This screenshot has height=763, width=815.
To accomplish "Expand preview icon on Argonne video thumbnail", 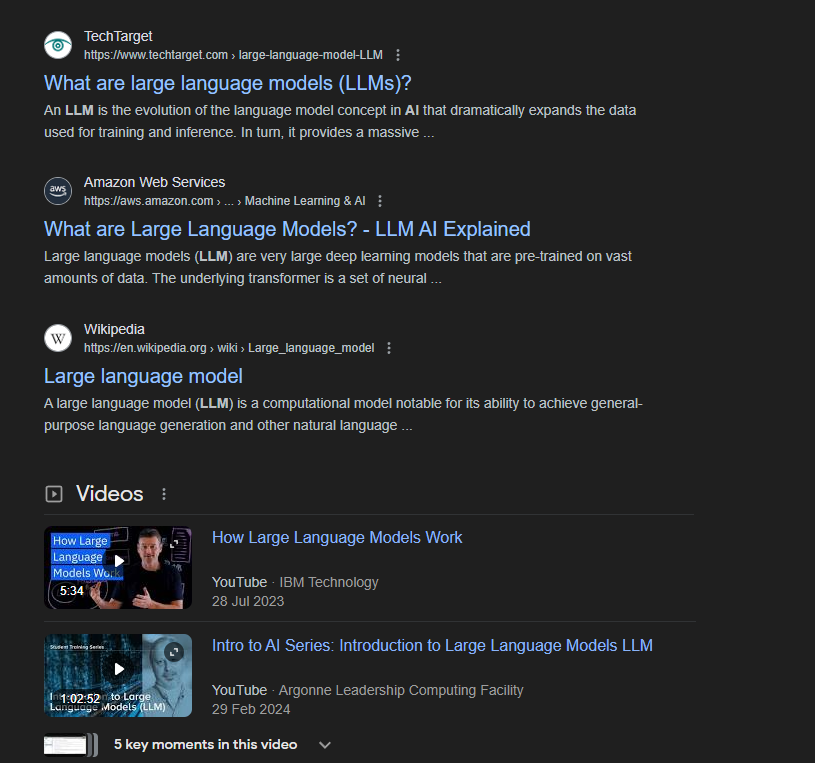I will [x=174, y=651].
